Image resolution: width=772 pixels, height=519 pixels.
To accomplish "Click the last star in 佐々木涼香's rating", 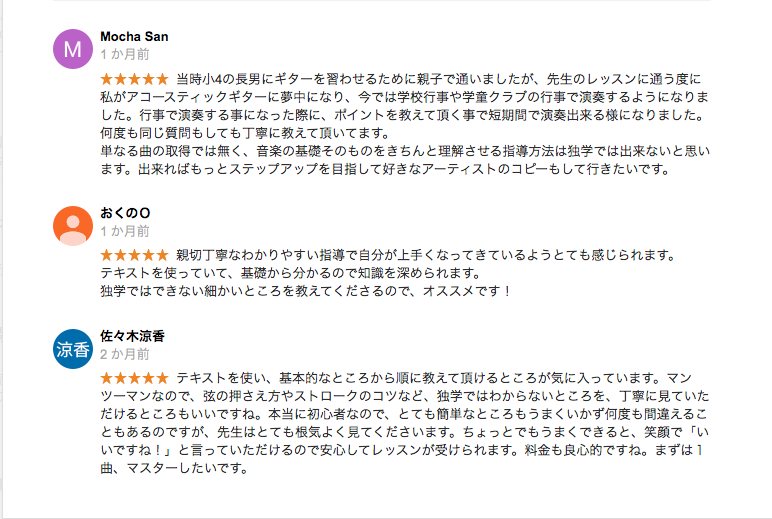I will click(x=163, y=379).
